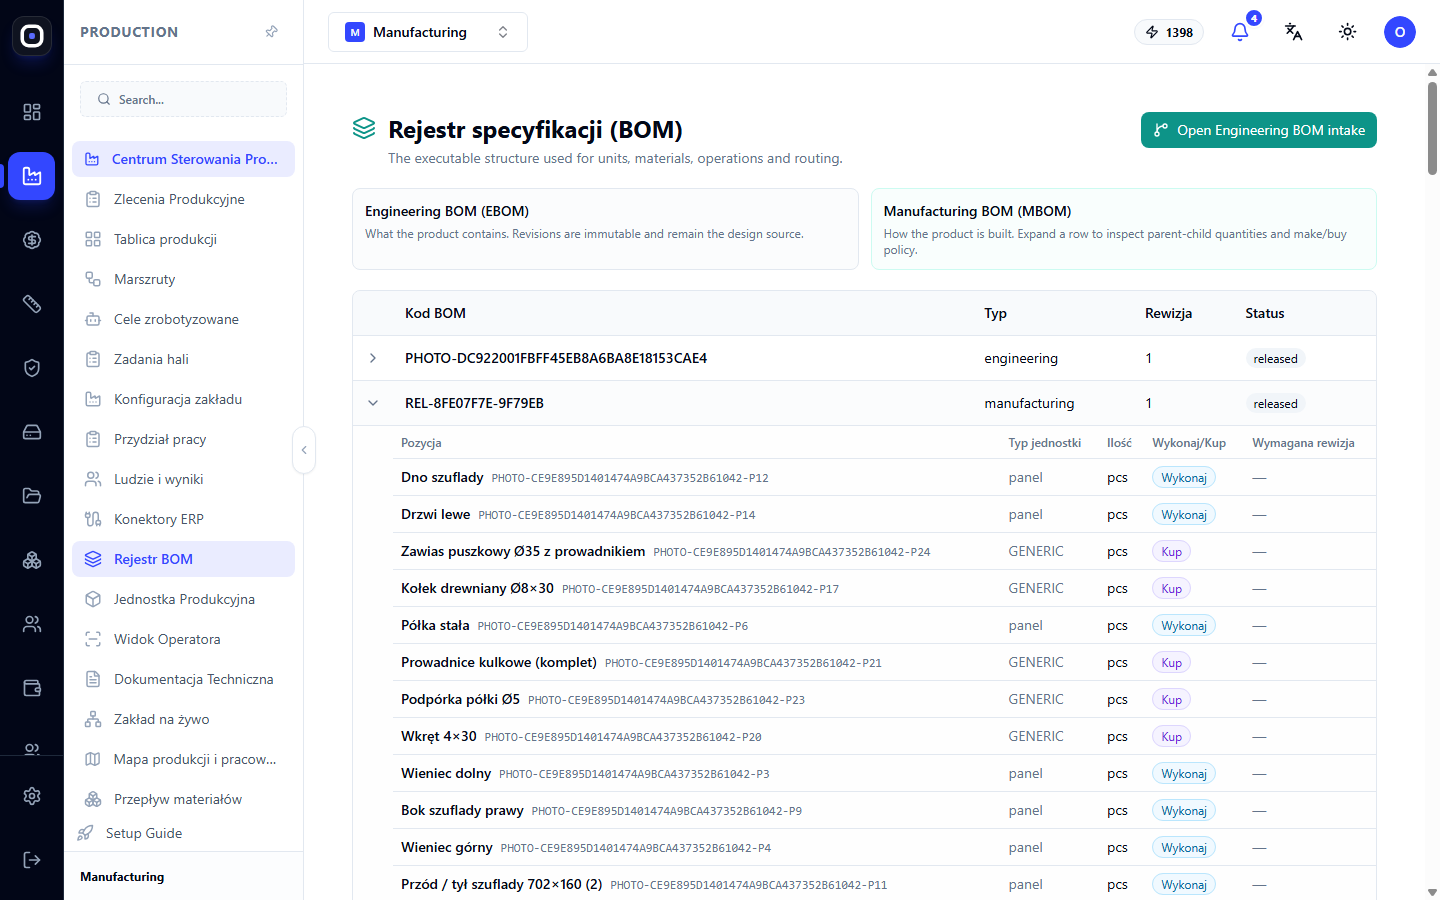Click the shield check icon in rail

pyautogui.click(x=32, y=368)
